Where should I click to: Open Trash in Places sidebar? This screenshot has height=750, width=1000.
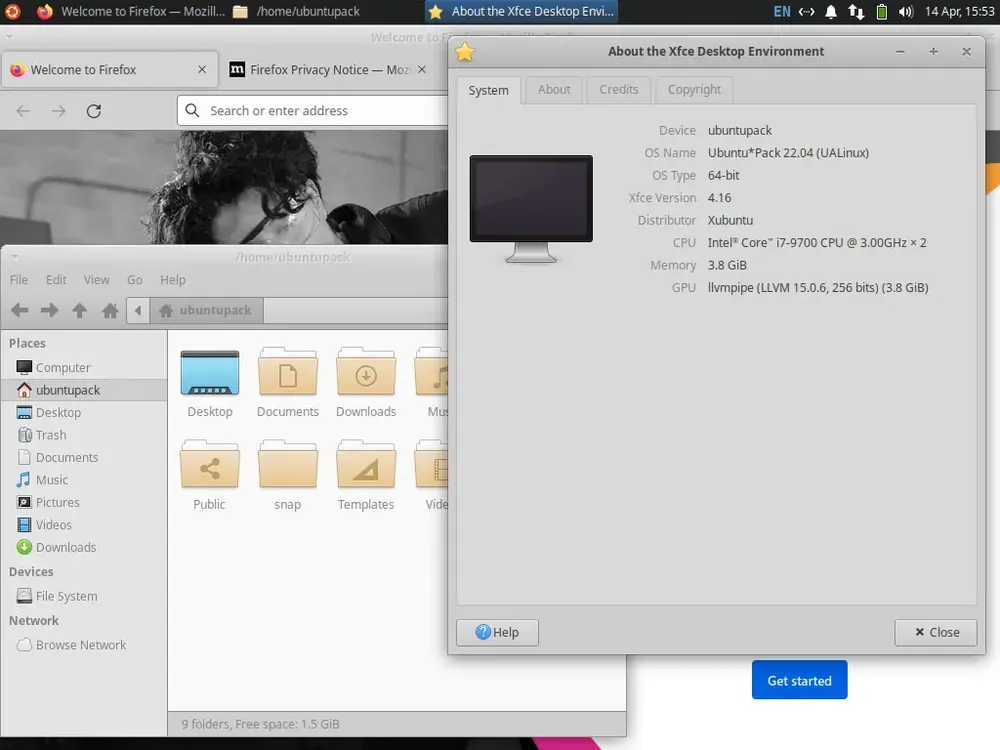tap(83, 435)
